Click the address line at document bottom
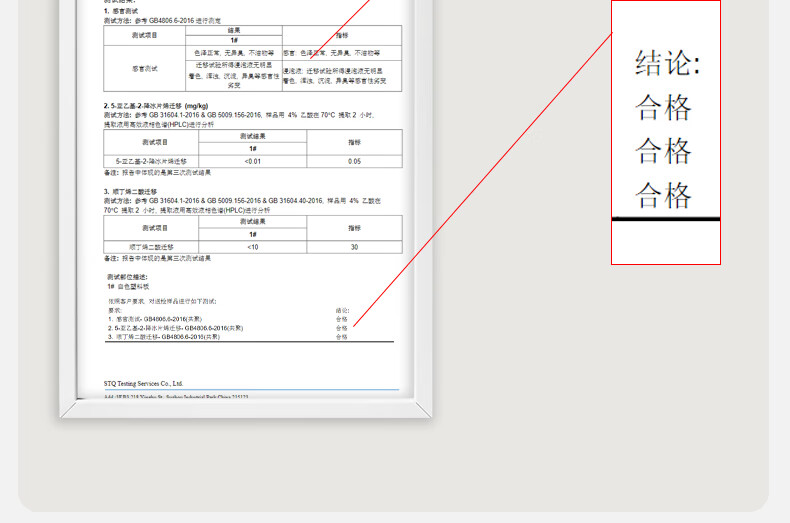 (180, 397)
